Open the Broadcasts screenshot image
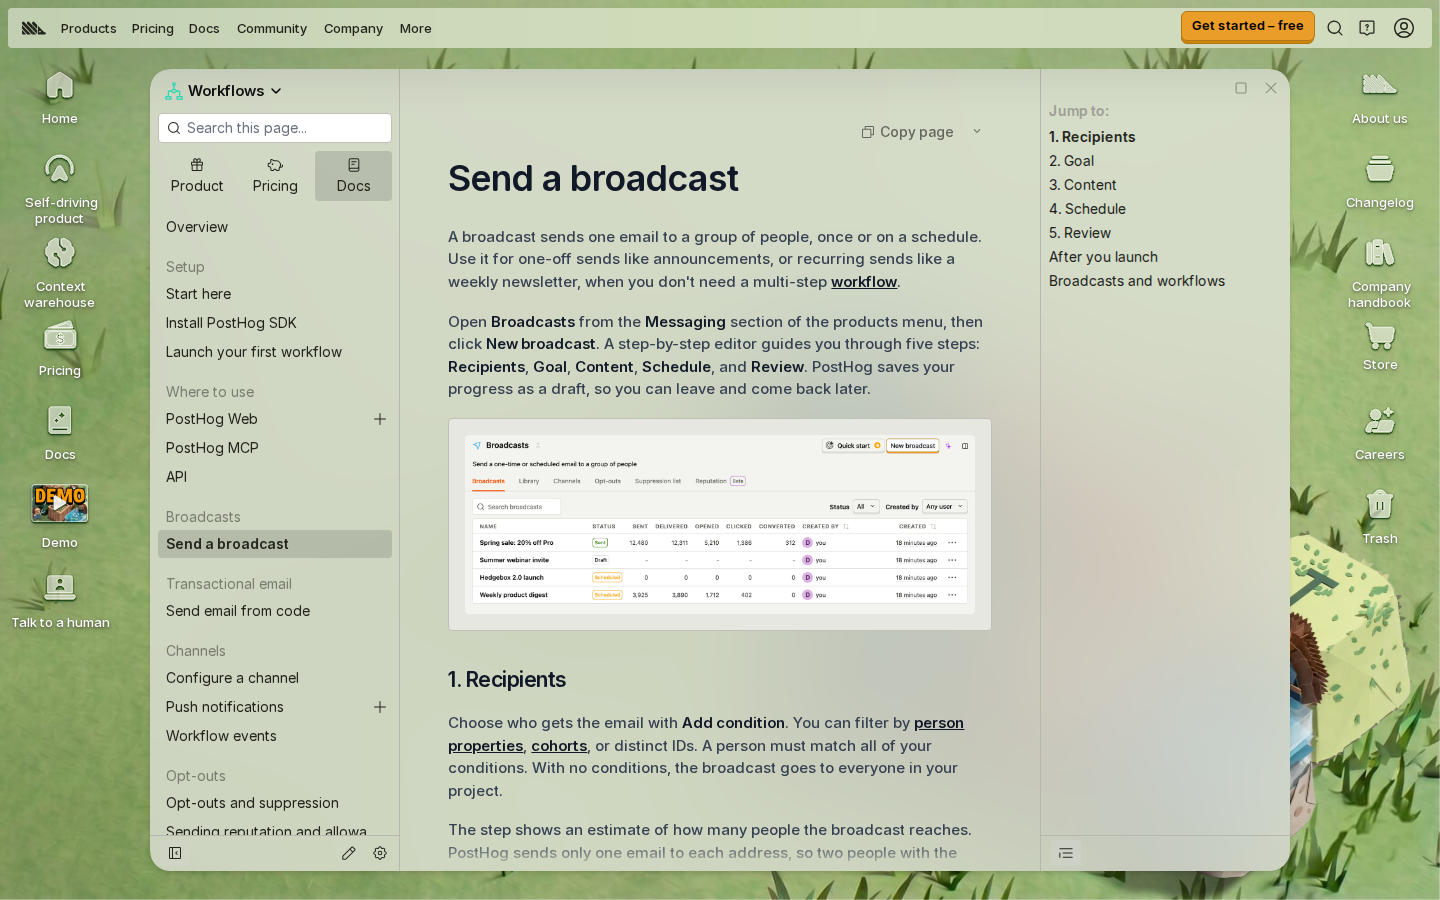Screen dimensions: 1440x900 click(720, 525)
